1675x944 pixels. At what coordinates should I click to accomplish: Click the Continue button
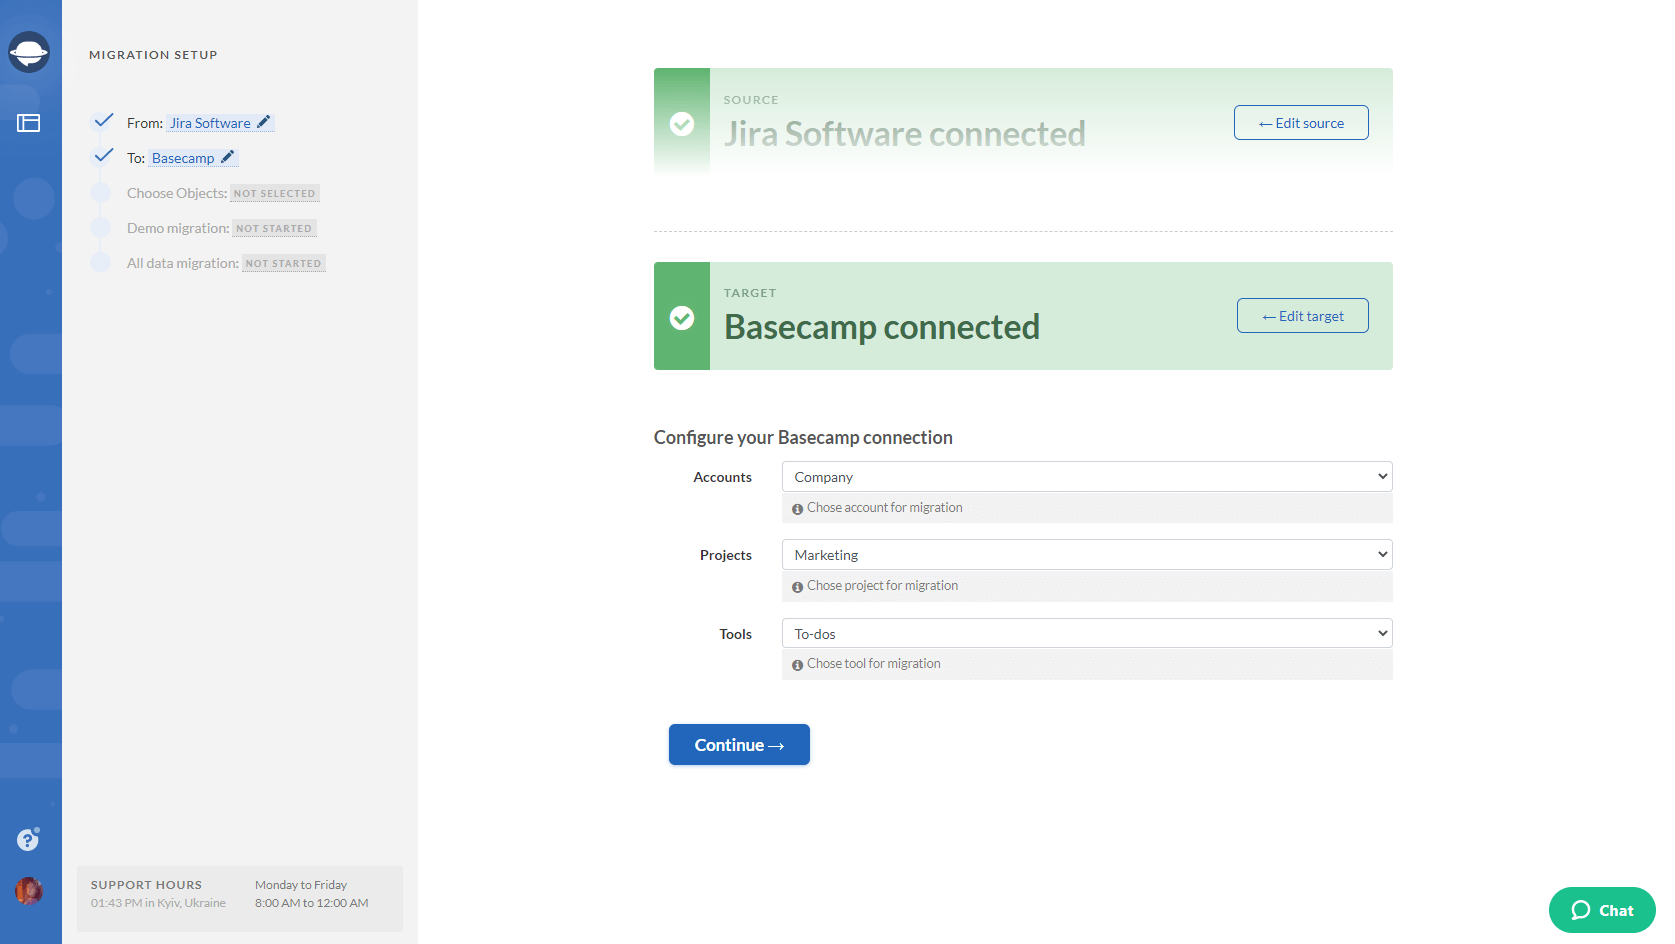coord(739,745)
